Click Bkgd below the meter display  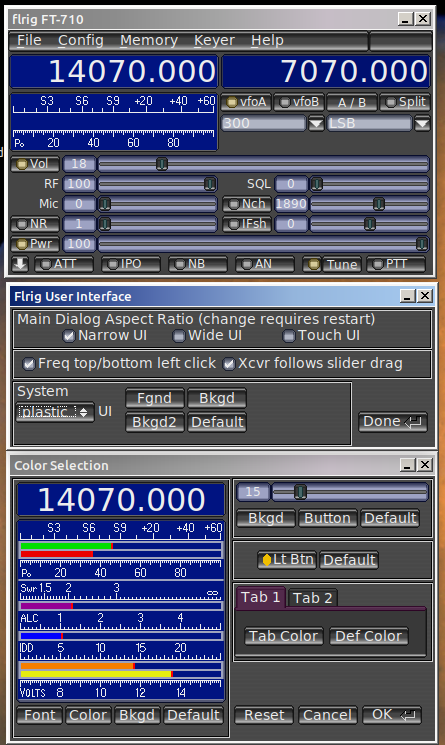[x=137, y=715]
